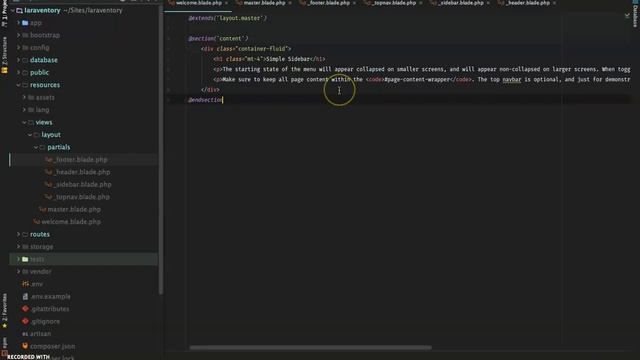Close the _footer.blade.php tab
Screen dimensions: 640x360
point(354,3)
